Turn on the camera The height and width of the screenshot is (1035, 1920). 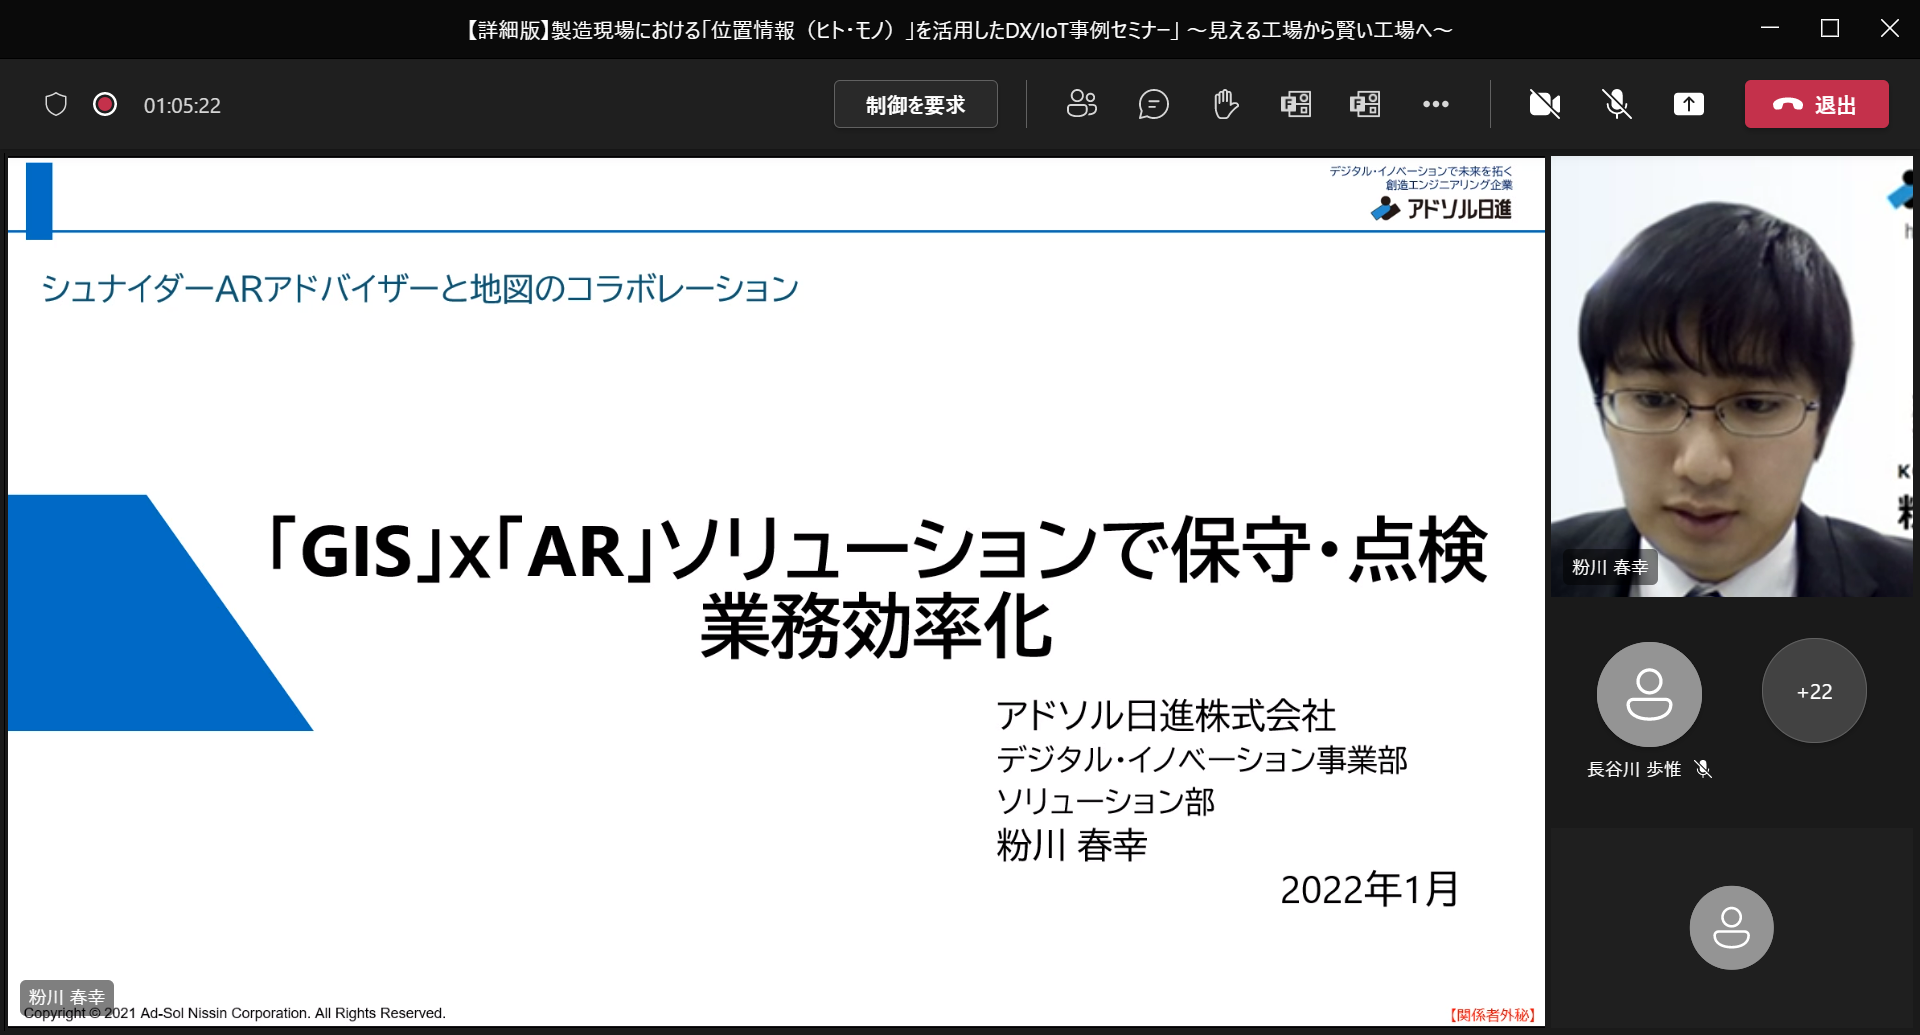pyautogui.click(x=1545, y=104)
